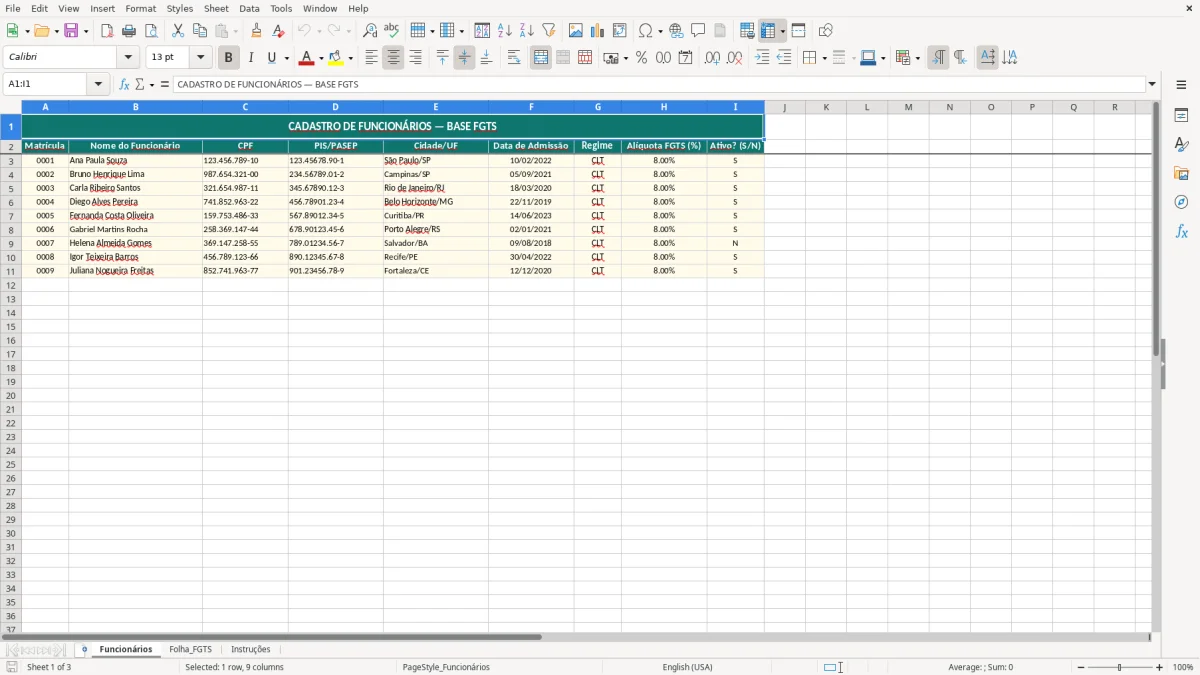The image size is (1200, 675).
Task: Open the Data menu
Action: 248,8
